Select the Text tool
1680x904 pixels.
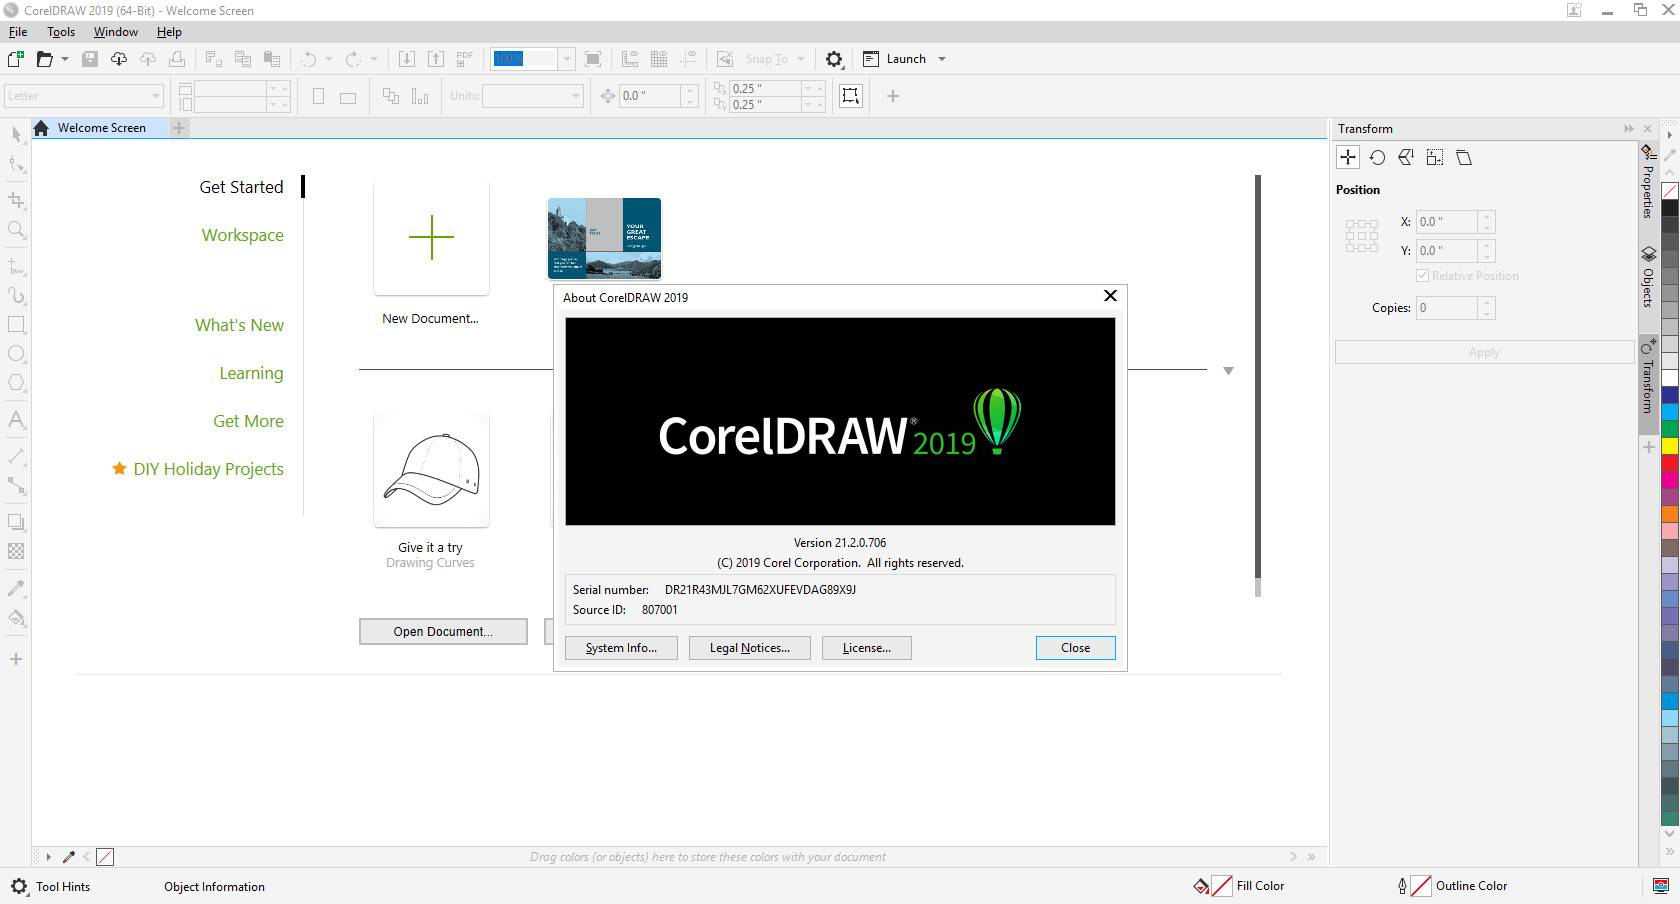[16, 419]
